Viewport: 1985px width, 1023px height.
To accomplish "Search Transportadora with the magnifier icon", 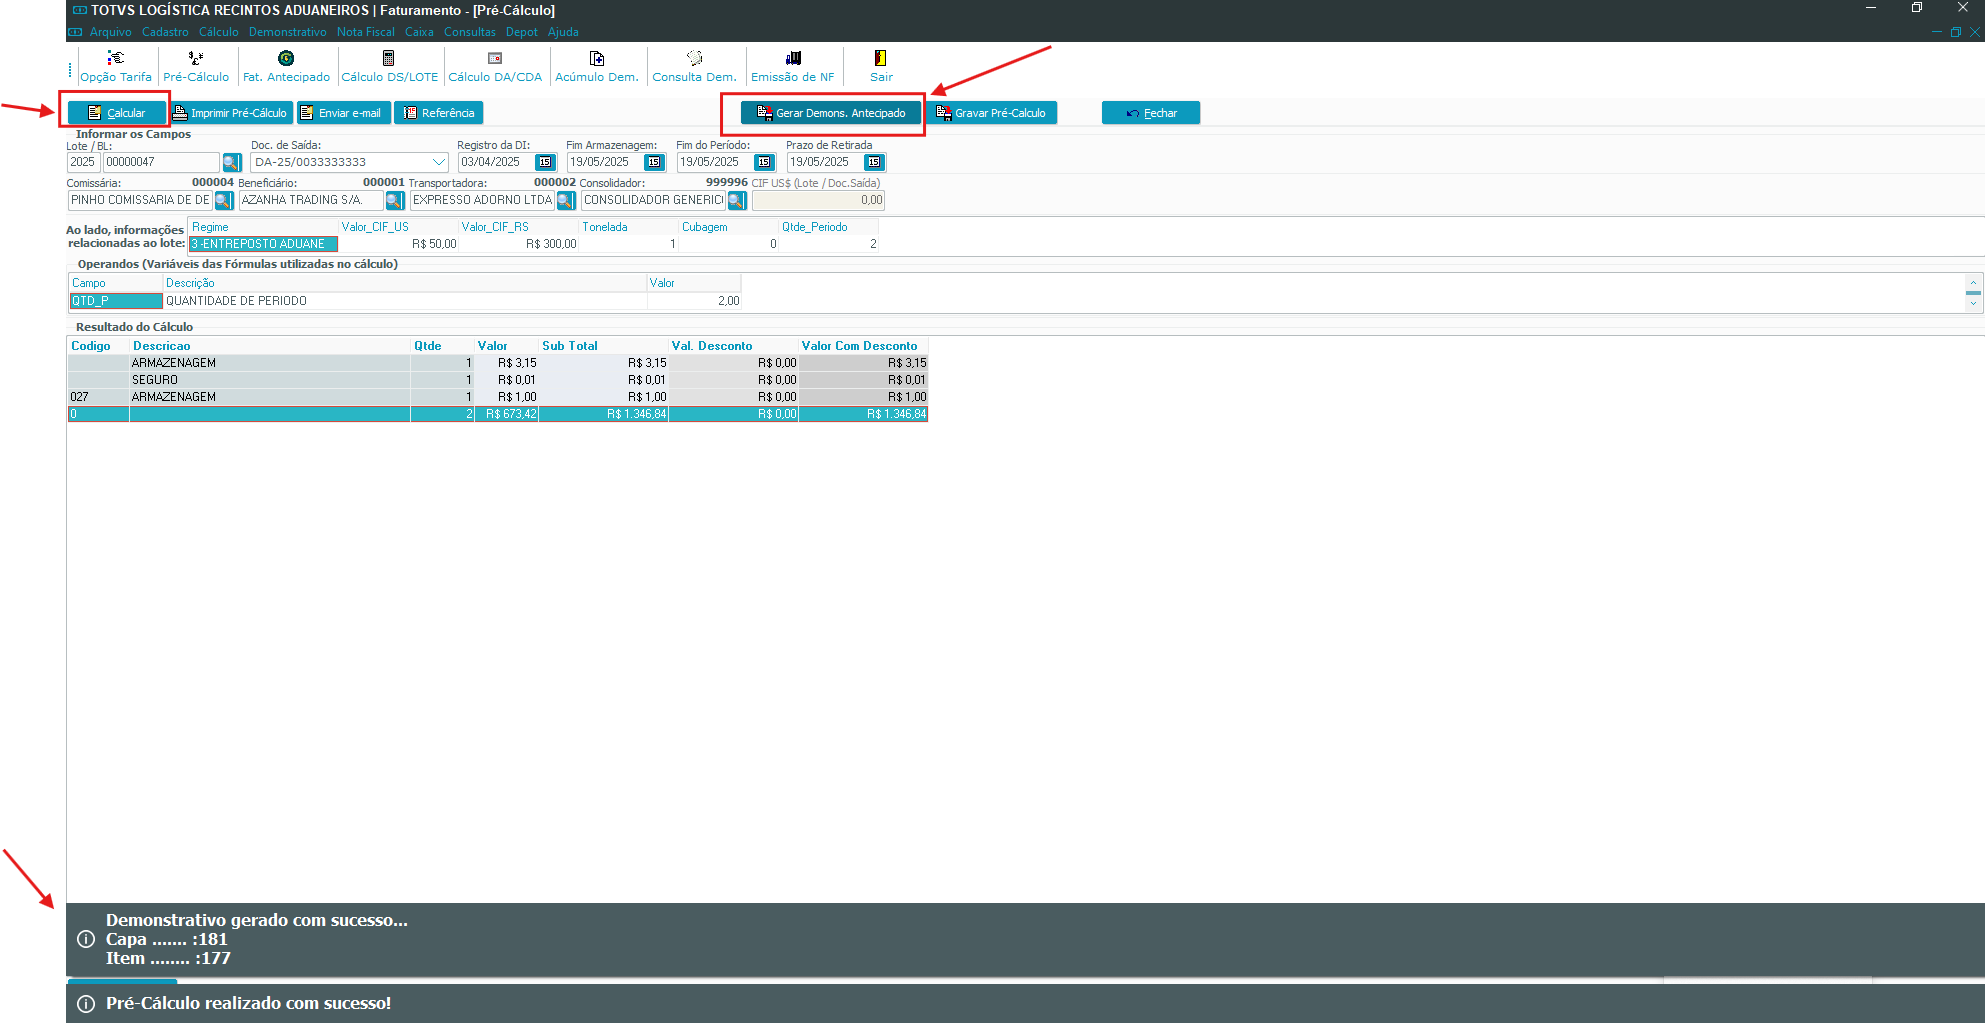I will [566, 200].
